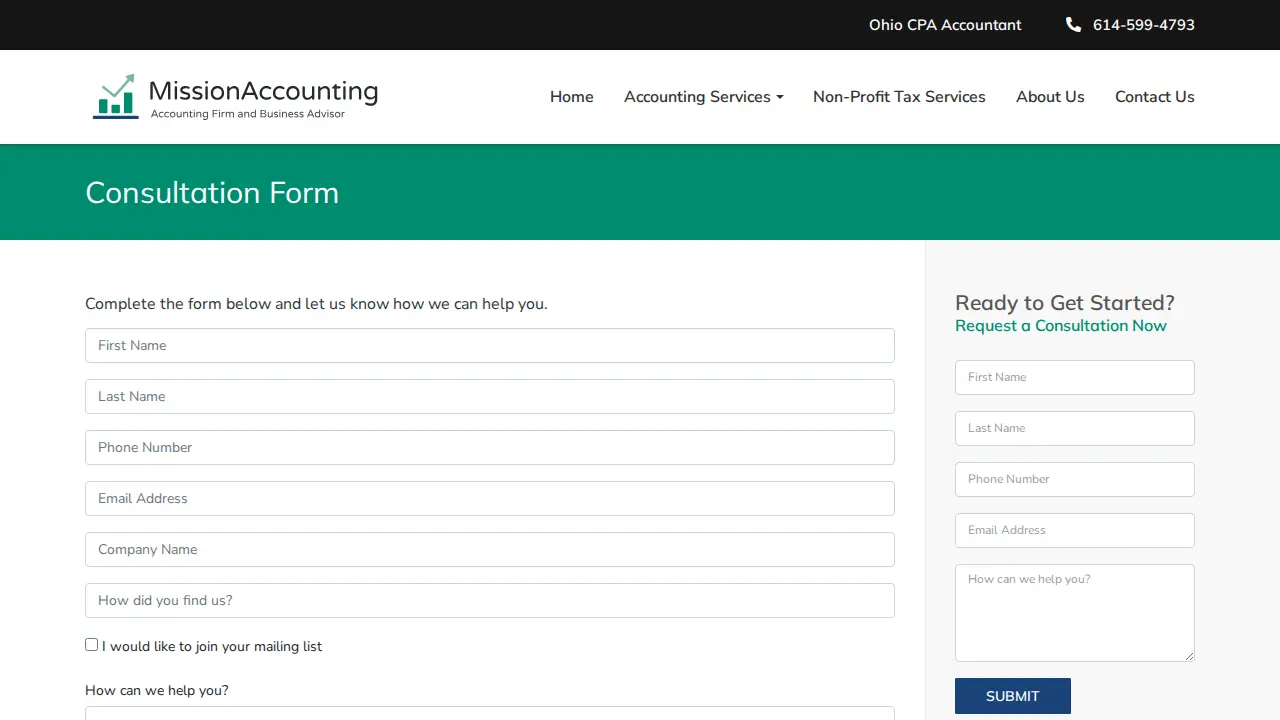Click the Company Name input field
Screen dimensions: 1280x720
click(x=490, y=549)
